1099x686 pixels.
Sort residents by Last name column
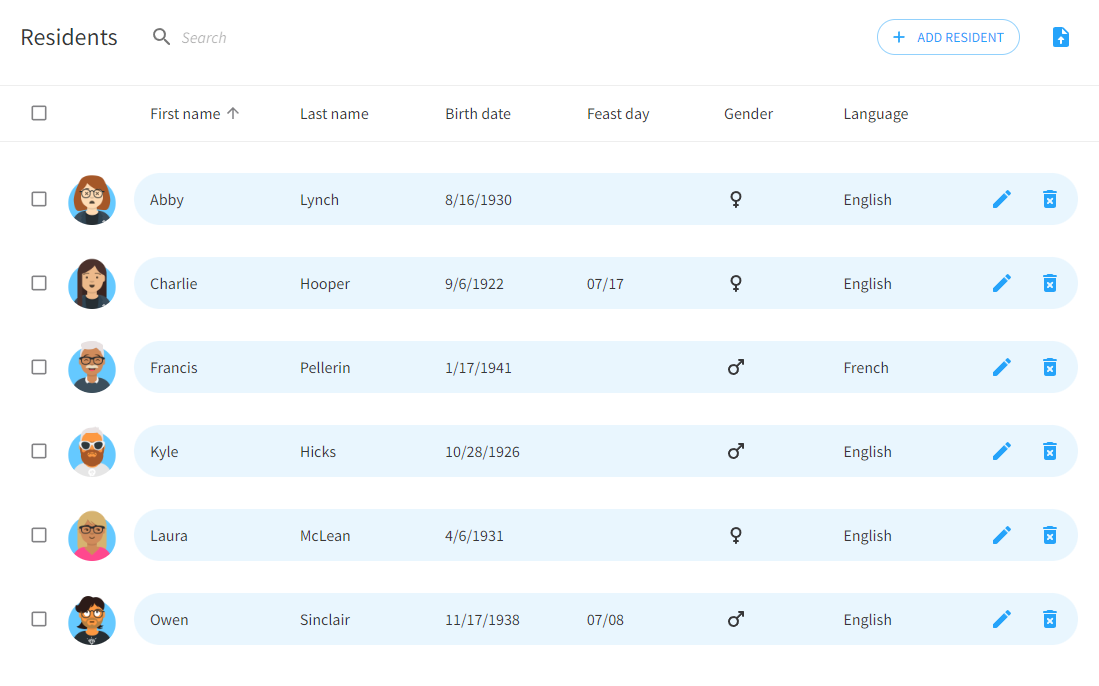point(334,114)
